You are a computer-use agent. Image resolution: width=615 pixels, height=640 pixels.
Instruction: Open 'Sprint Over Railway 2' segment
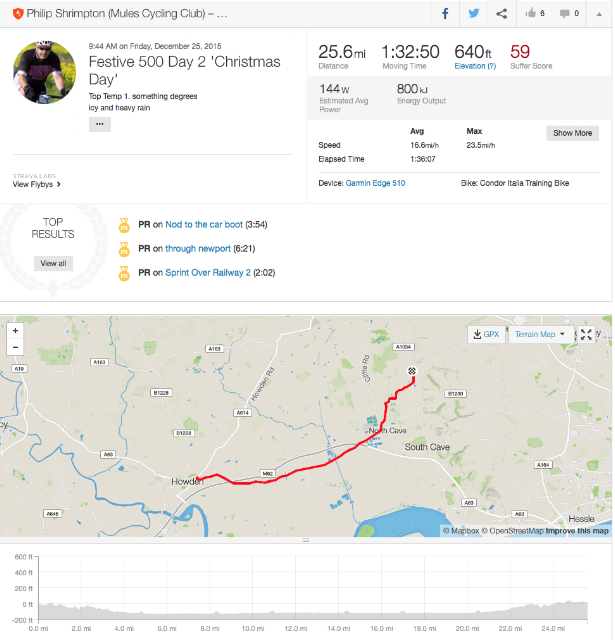pyautogui.click(x=208, y=273)
